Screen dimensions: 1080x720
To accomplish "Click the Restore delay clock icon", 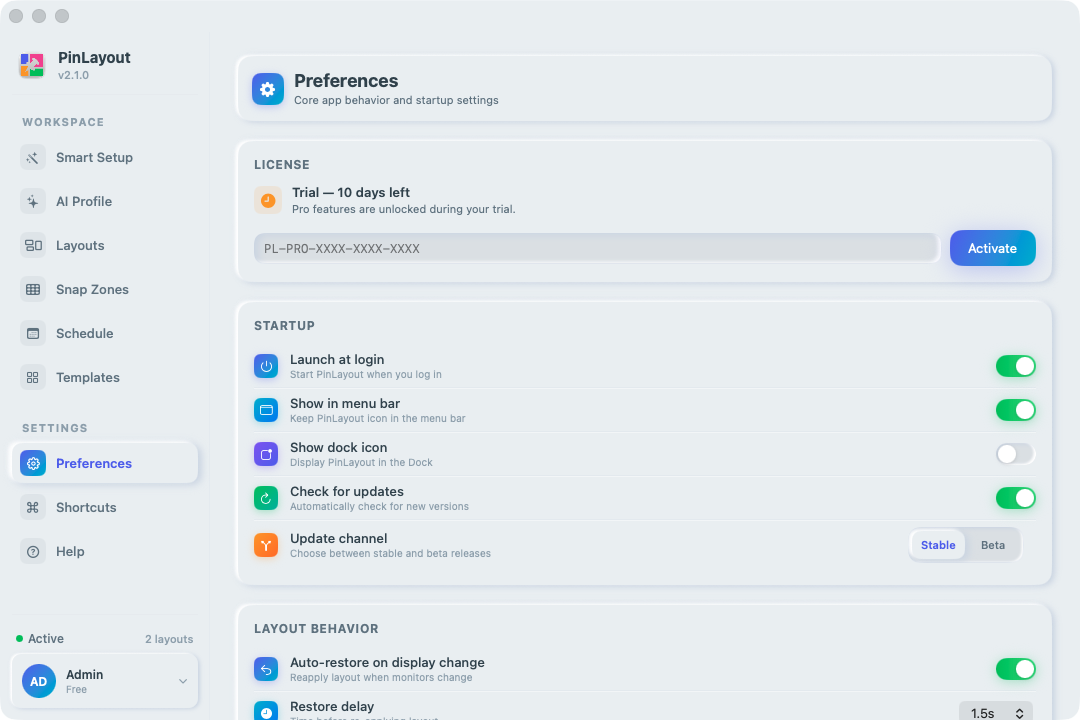I will (x=266, y=710).
